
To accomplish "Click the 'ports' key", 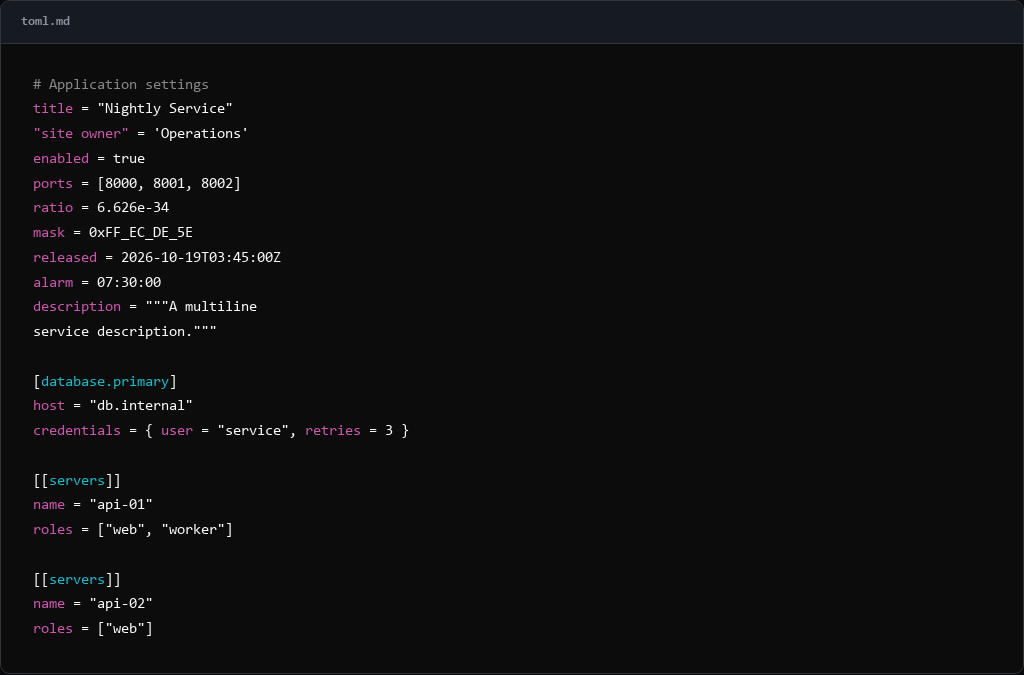I will tap(53, 183).
